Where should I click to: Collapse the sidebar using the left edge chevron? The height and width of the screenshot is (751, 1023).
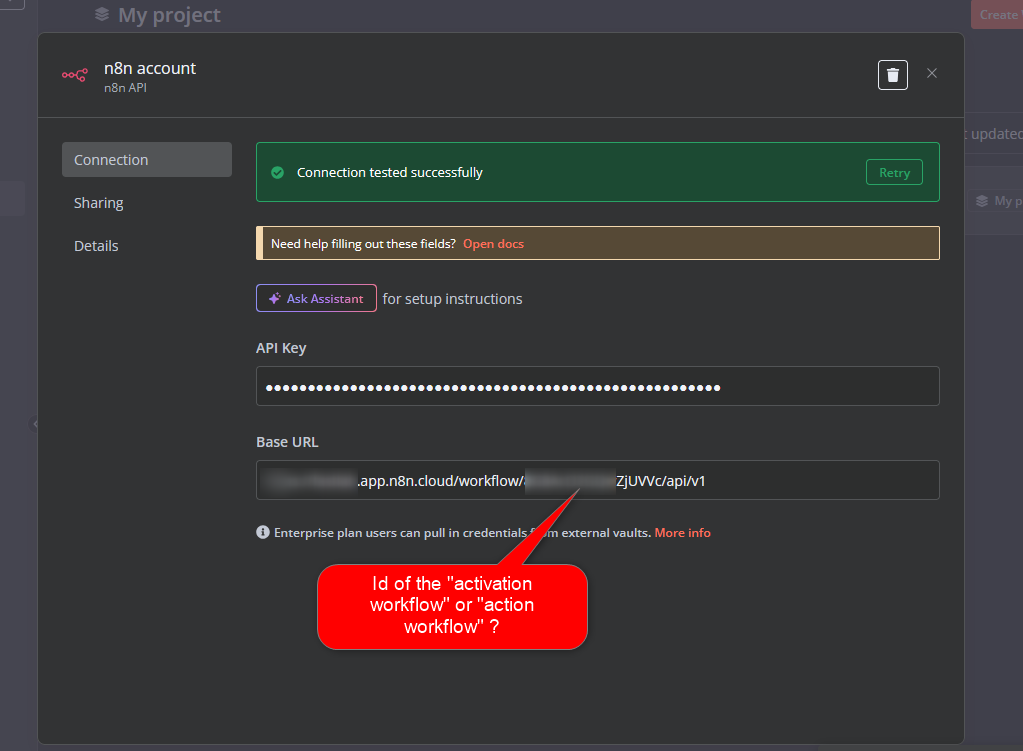click(33, 423)
